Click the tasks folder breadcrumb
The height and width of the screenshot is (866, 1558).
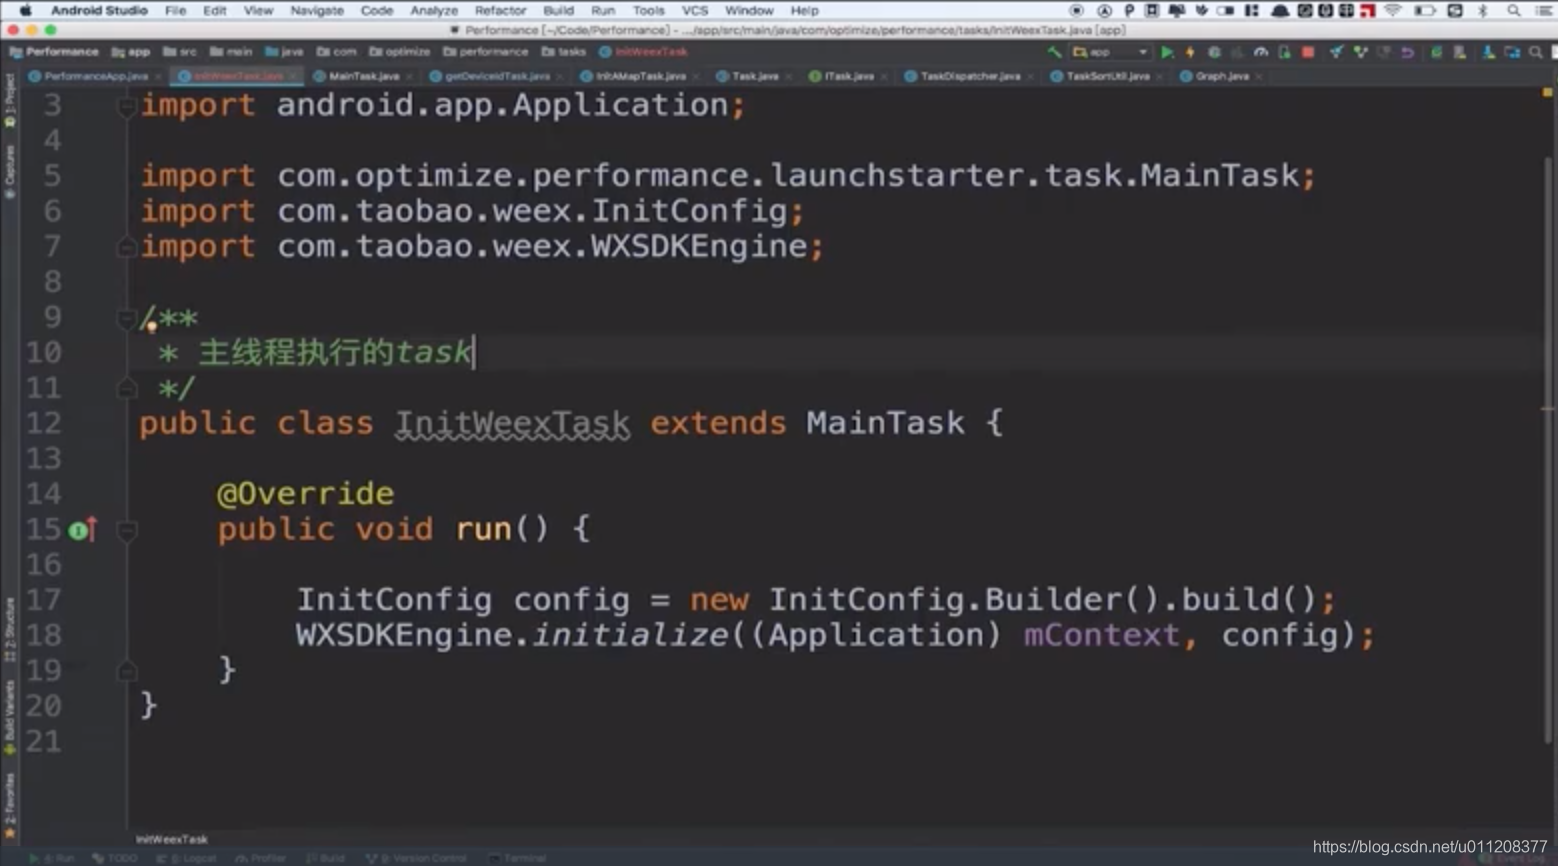564,52
